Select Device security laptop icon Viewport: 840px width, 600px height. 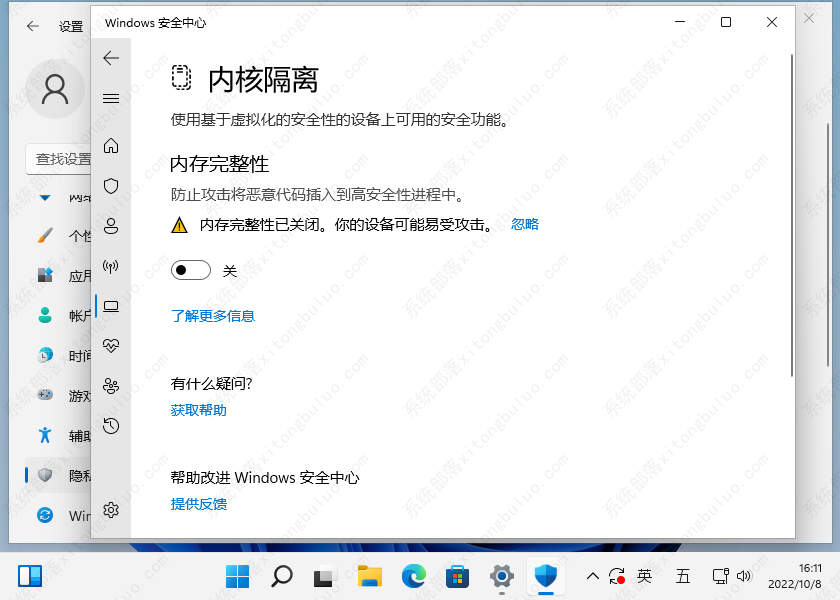pyautogui.click(x=111, y=306)
